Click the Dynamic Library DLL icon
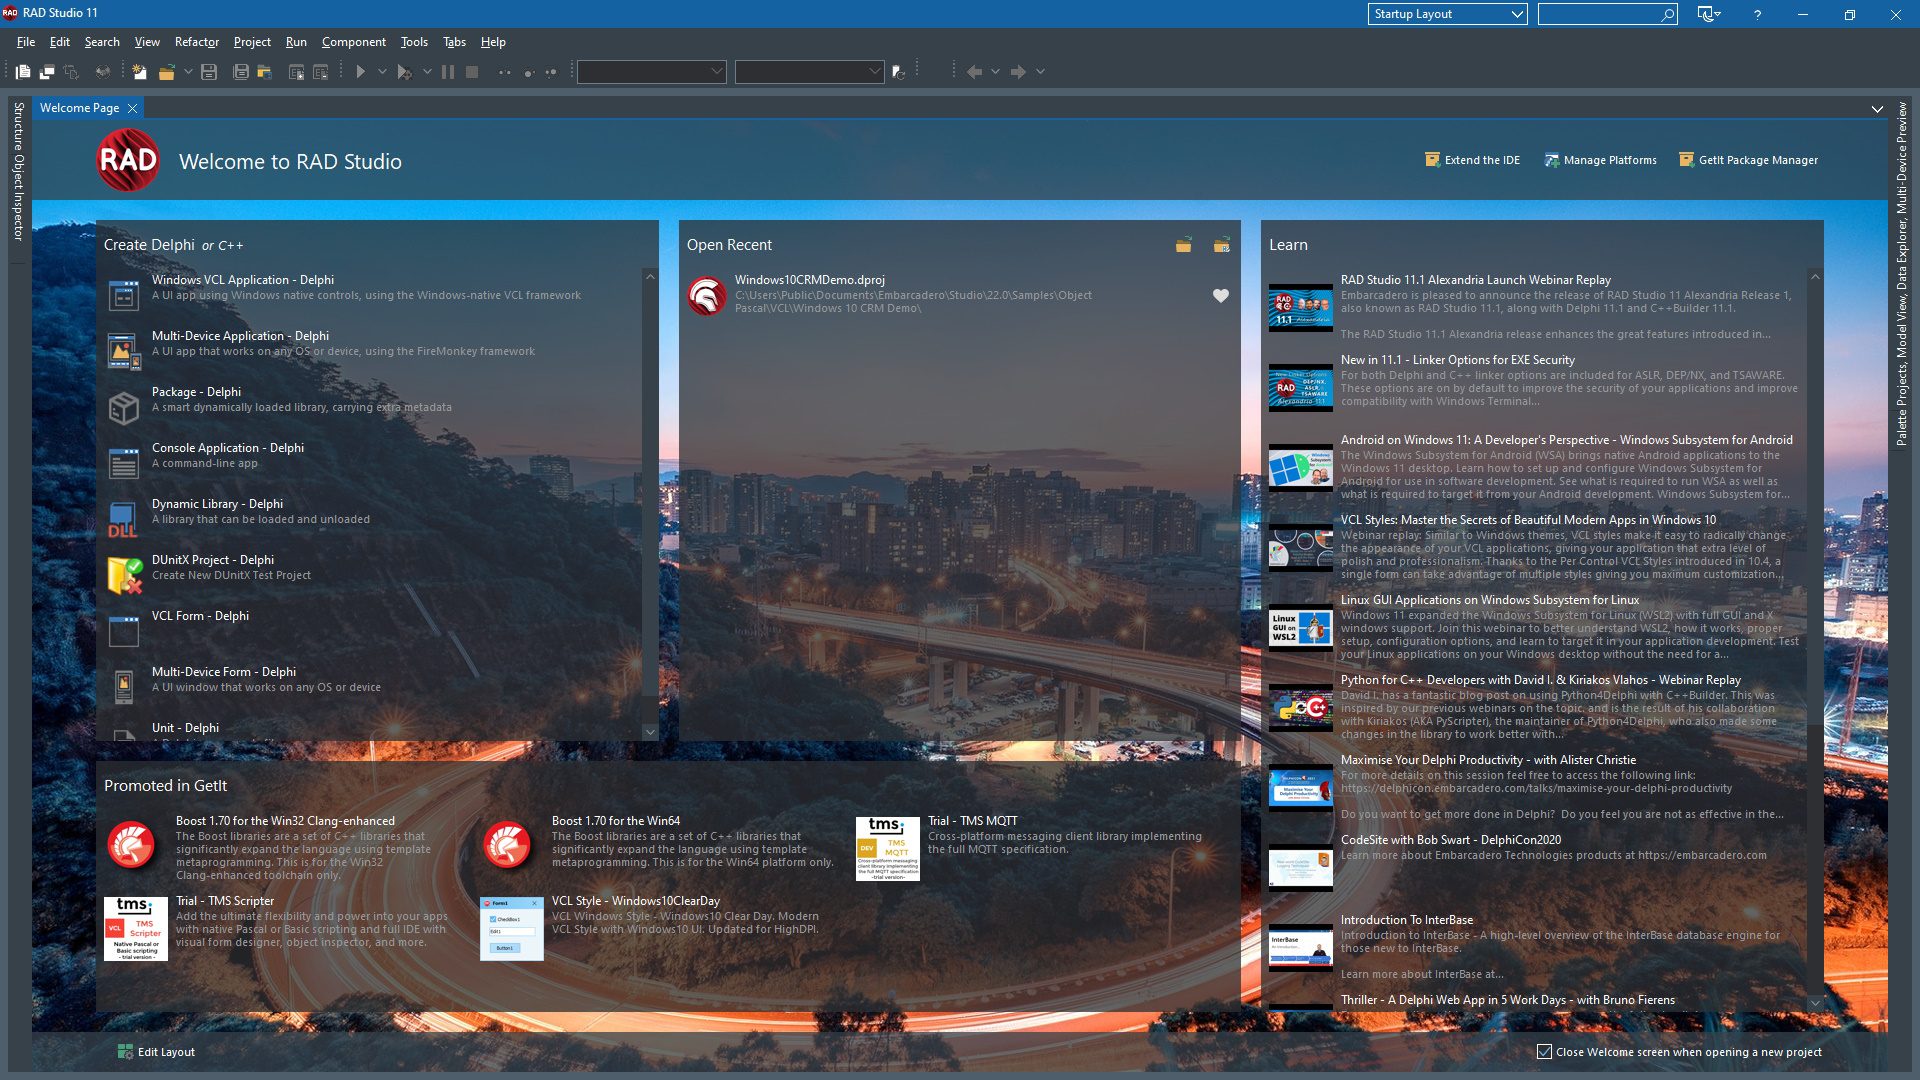Screen dimensions: 1920x1080 [x=123, y=519]
